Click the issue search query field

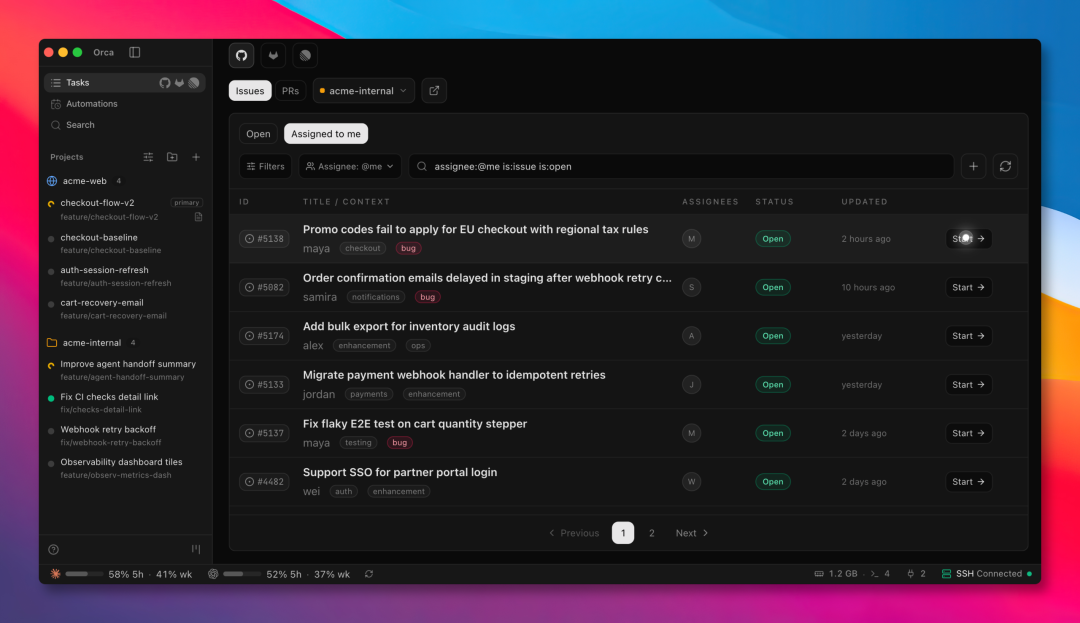(x=681, y=167)
